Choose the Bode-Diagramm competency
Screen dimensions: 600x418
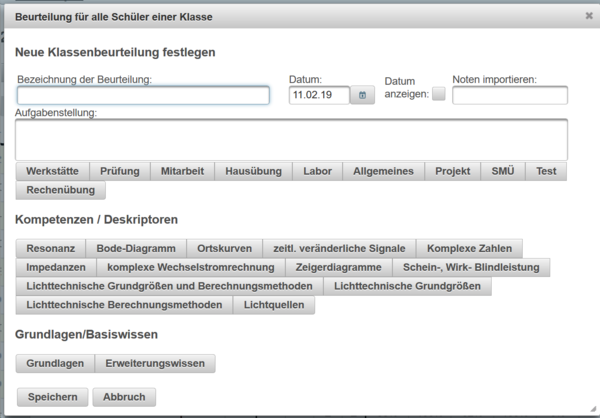[136, 249]
